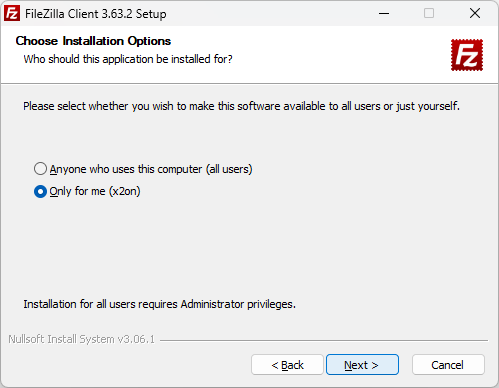499x388 pixels.
Task: Click the 'Nullsoft Install System v3.06.1' branding text
Action: point(82,339)
